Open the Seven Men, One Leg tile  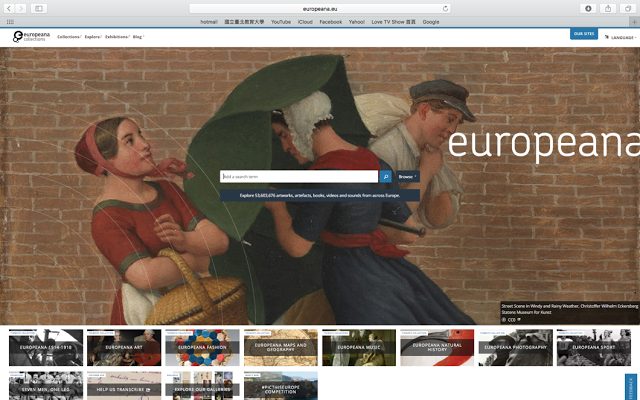pyautogui.click(x=46, y=386)
